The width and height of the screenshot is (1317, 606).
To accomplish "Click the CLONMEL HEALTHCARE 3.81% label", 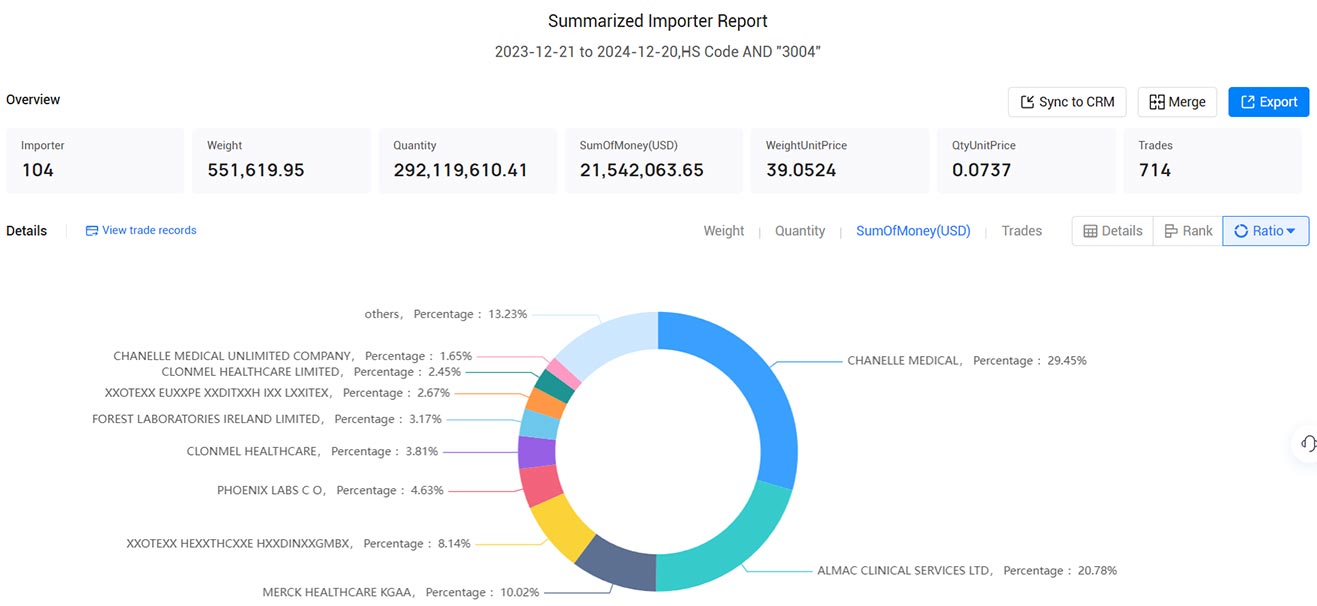I will (312, 451).
